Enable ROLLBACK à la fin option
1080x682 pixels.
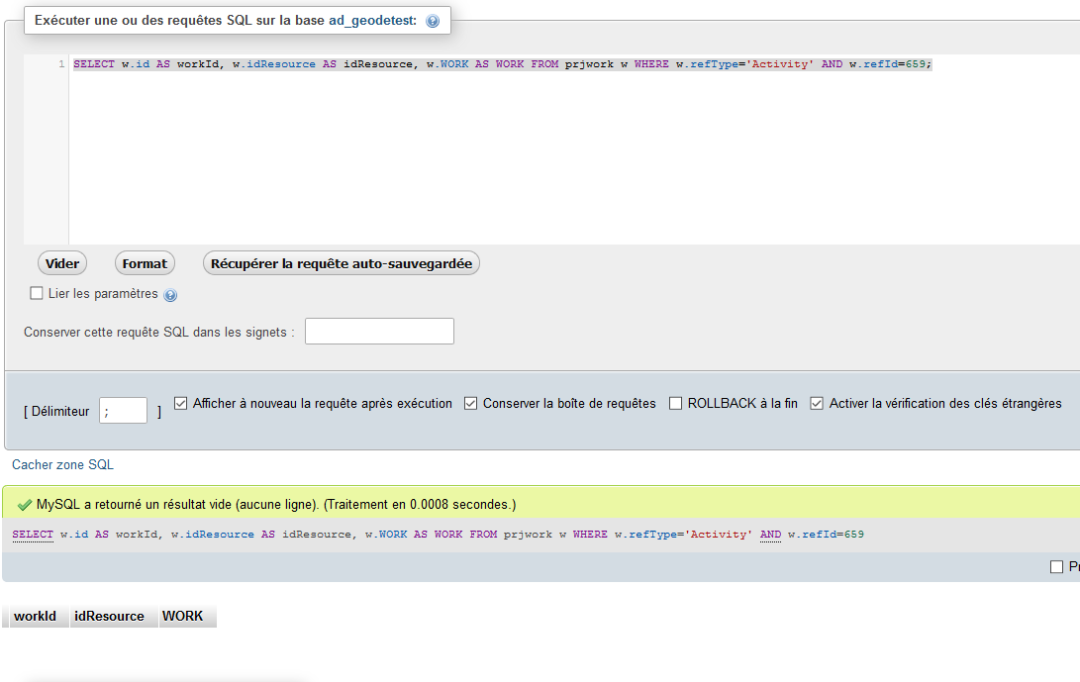point(676,404)
